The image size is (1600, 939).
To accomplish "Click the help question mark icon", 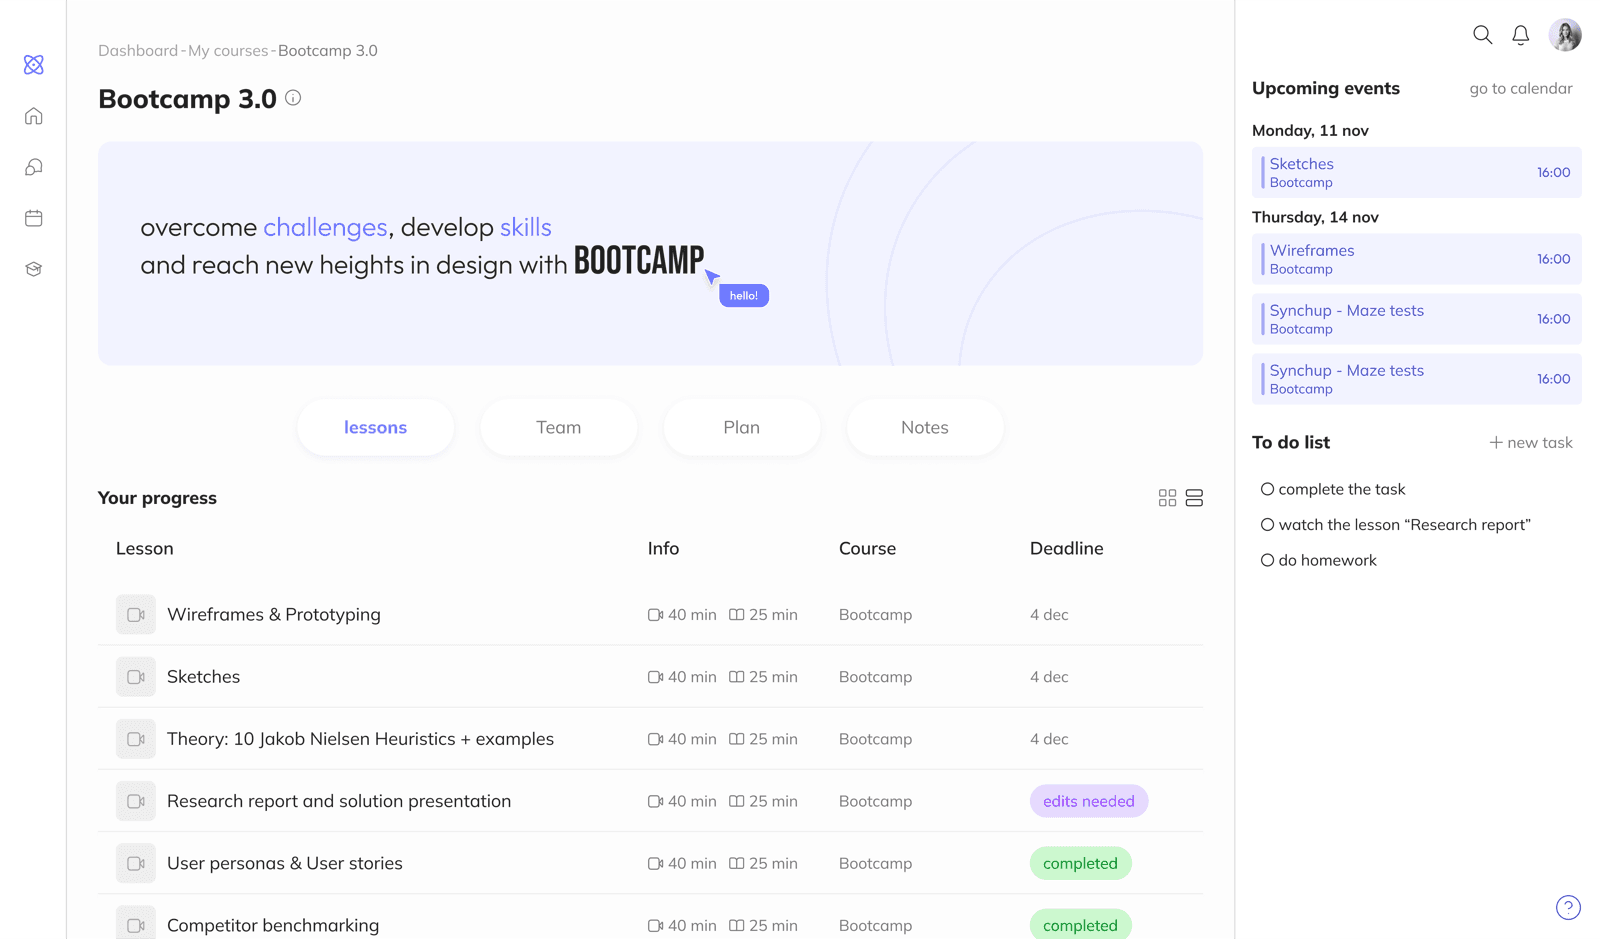I will click(x=1568, y=907).
